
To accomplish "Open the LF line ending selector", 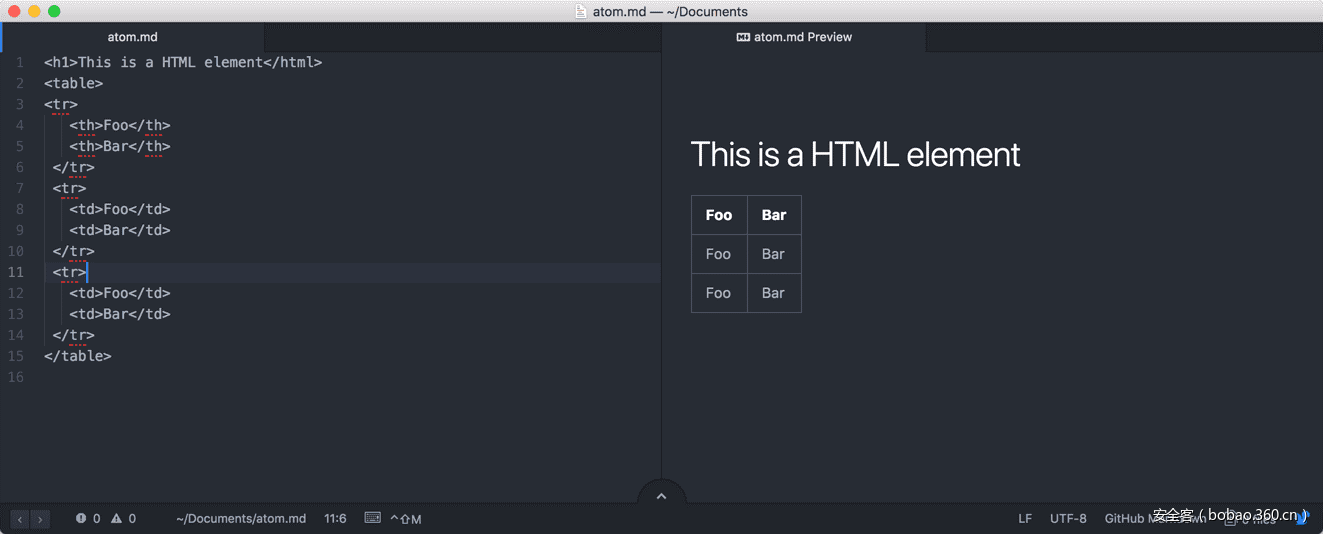I will click(1025, 519).
